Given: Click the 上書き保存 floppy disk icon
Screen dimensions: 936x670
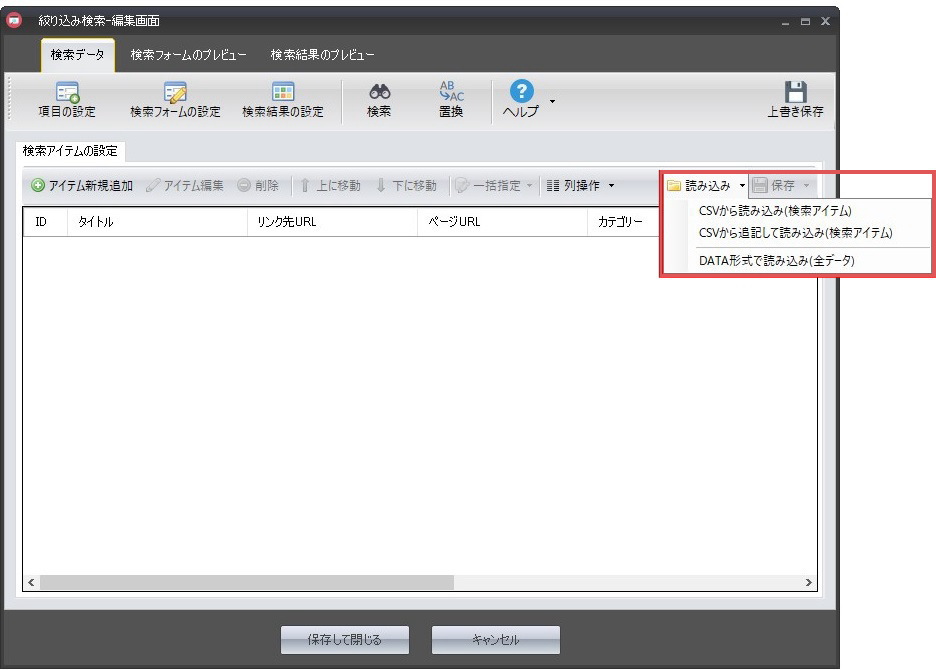Looking at the screenshot, I should tap(795, 93).
